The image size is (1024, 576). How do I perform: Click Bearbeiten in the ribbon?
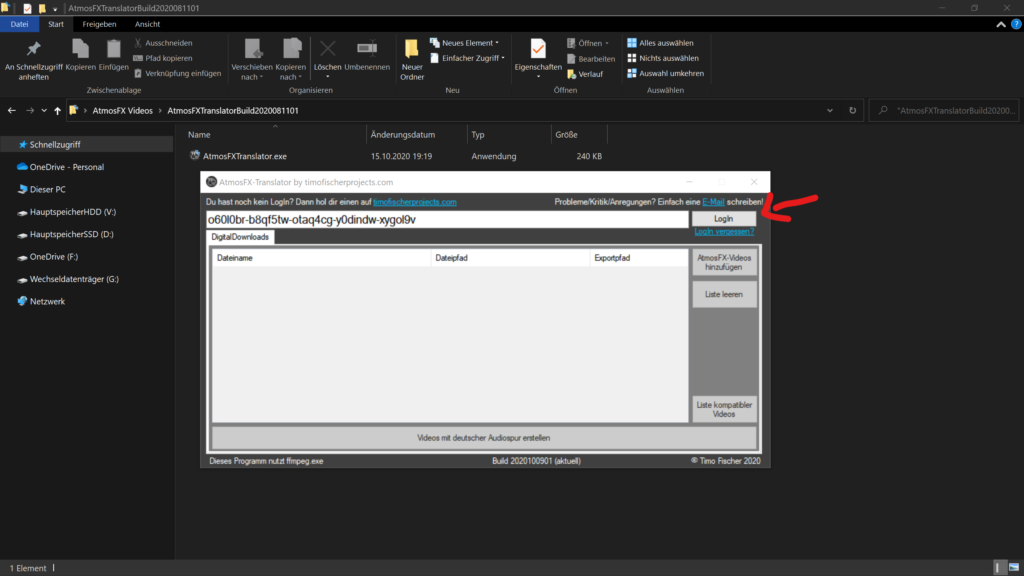(x=591, y=59)
